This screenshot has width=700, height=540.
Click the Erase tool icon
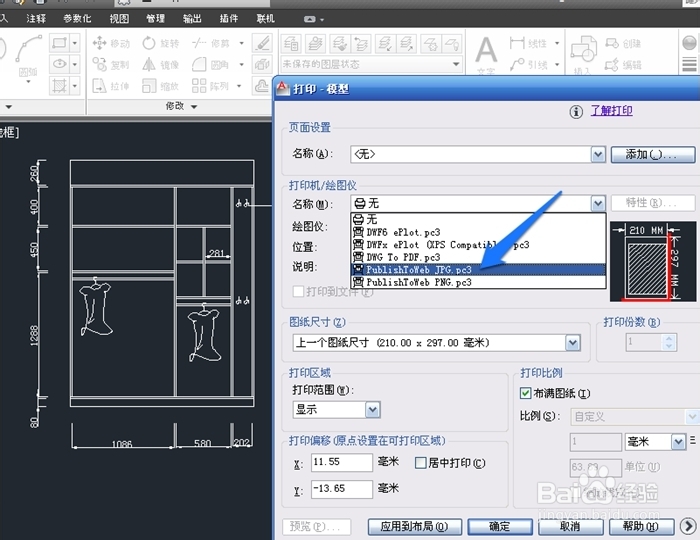pyautogui.click(x=262, y=43)
